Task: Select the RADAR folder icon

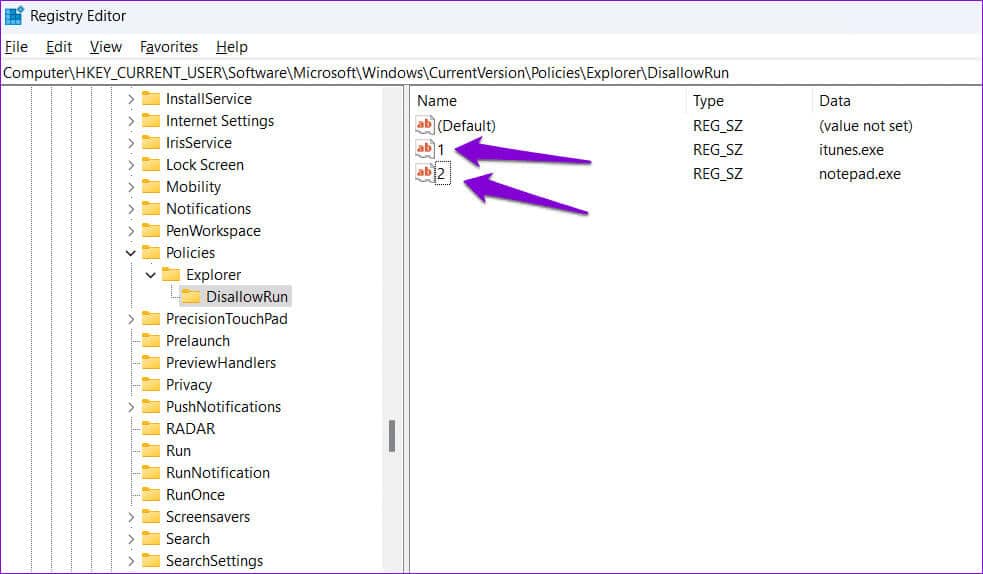Action: pyautogui.click(x=151, y=428)
